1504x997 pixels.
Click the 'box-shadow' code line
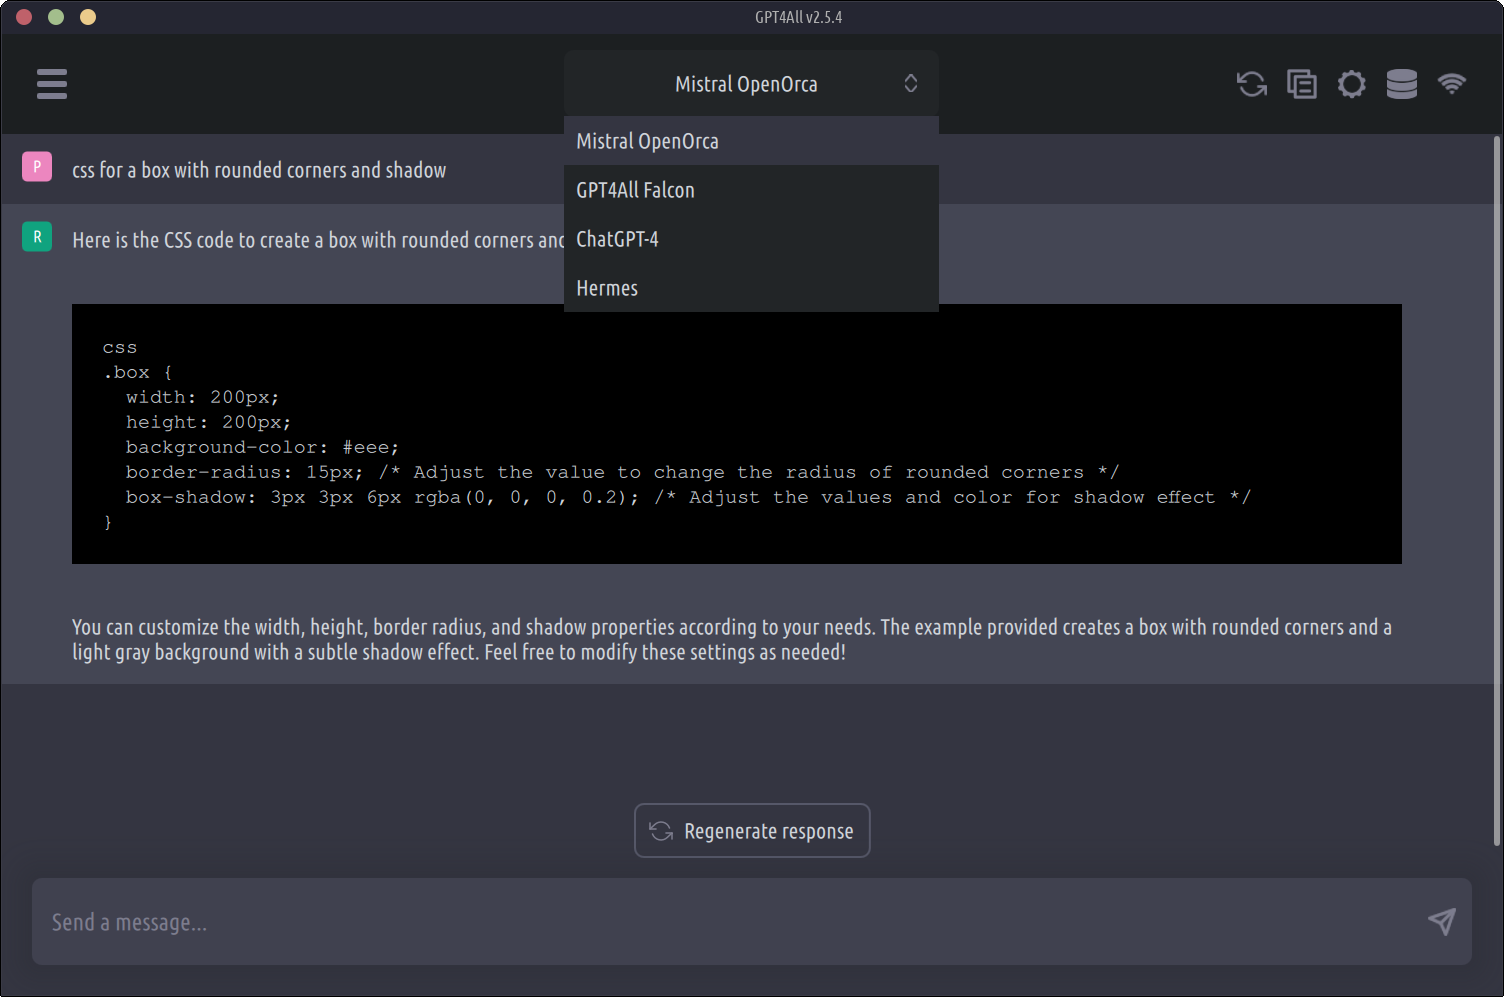[x=688, y=497]
